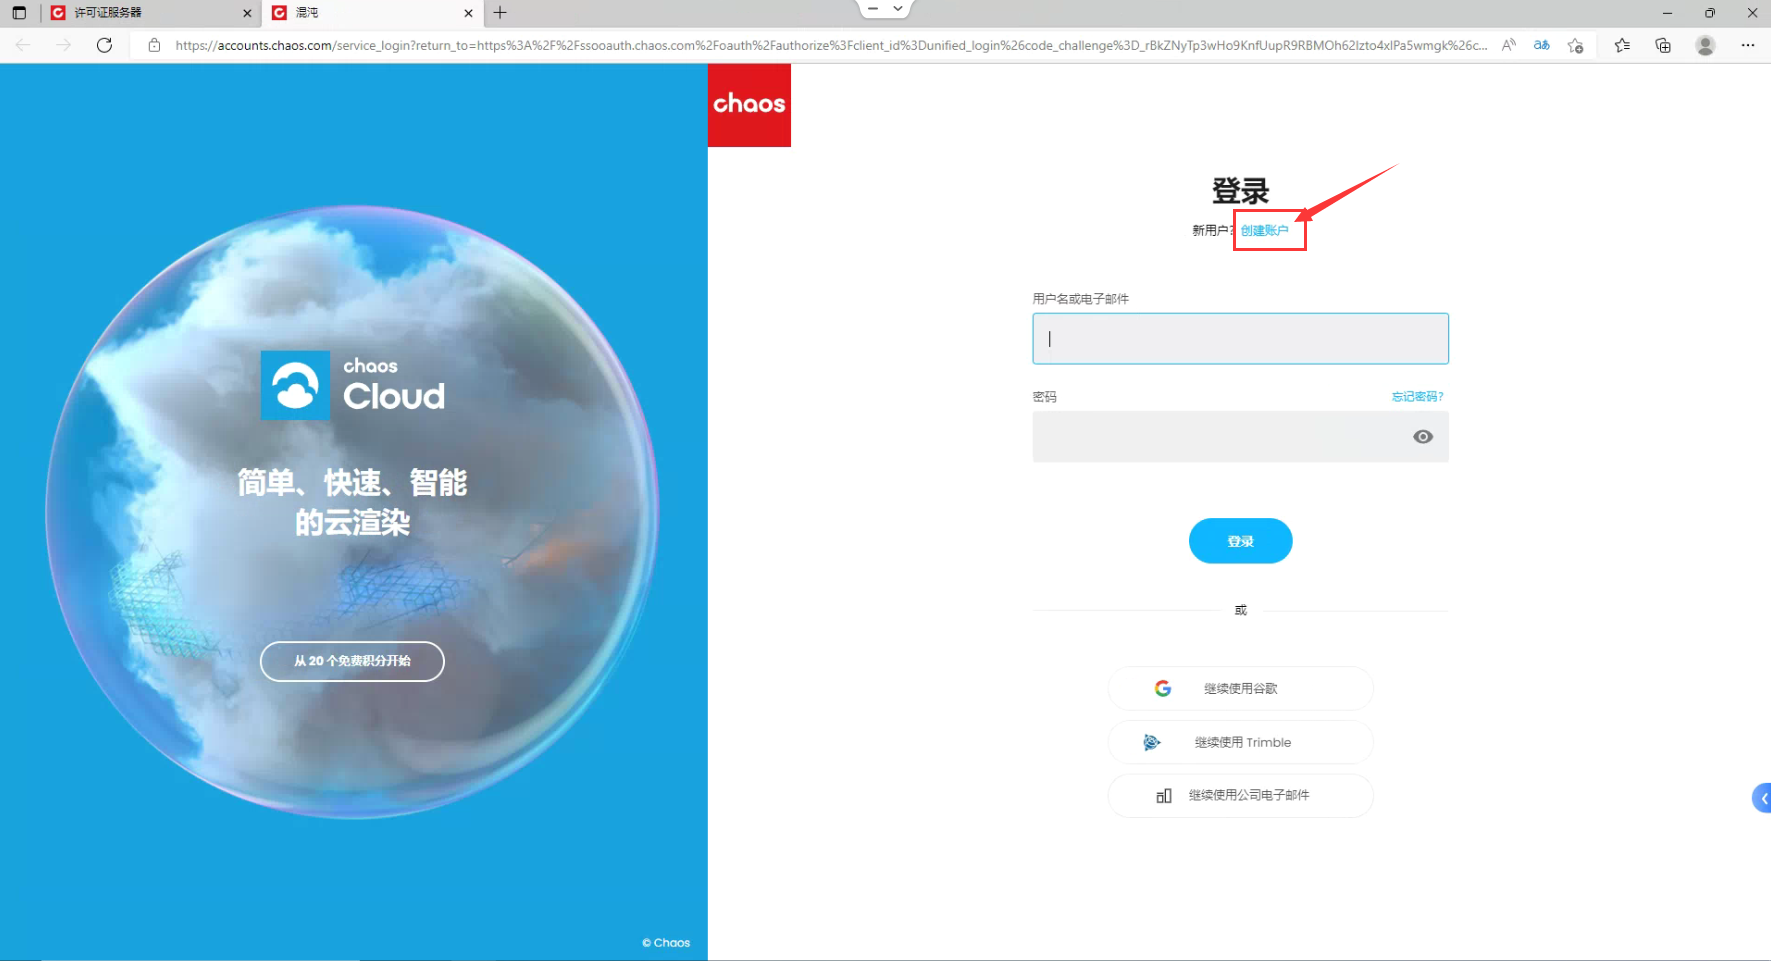Add this page to favorites
The width and height of the screenshot is (1771, 961).
tap(1576, 45)
